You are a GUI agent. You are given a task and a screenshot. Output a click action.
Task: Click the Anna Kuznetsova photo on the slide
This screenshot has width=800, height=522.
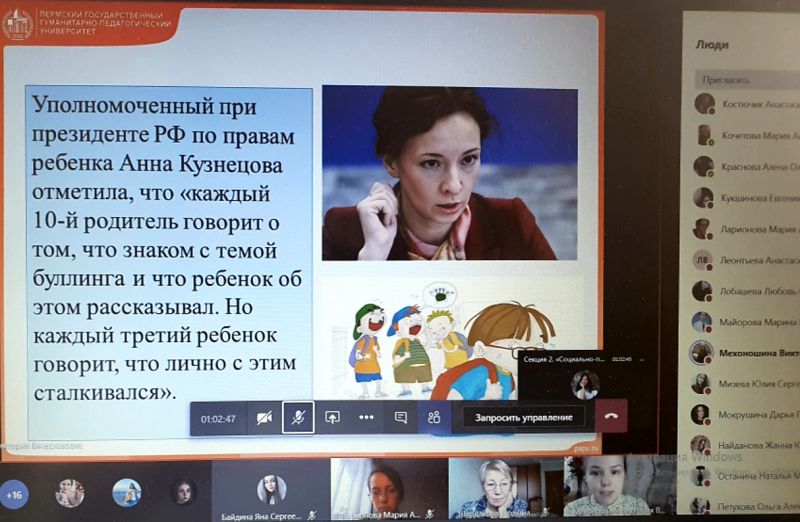click(x=449, y=173)
